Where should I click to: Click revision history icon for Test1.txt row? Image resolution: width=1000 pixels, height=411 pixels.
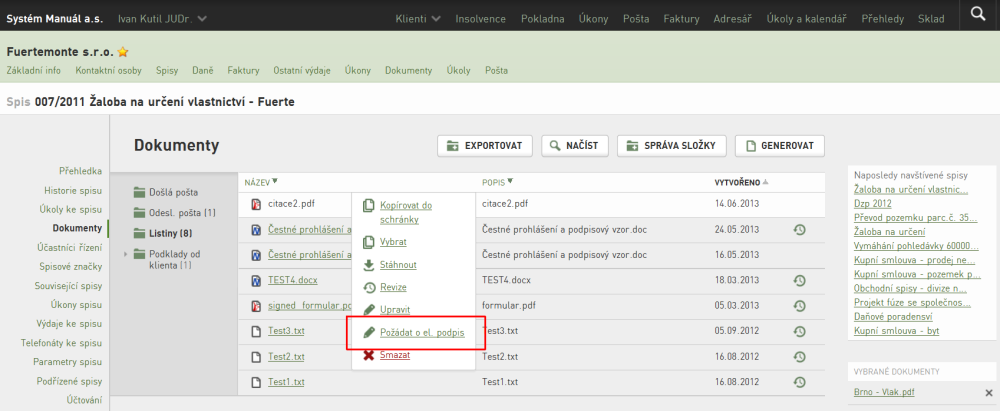(x=799, y=382)
